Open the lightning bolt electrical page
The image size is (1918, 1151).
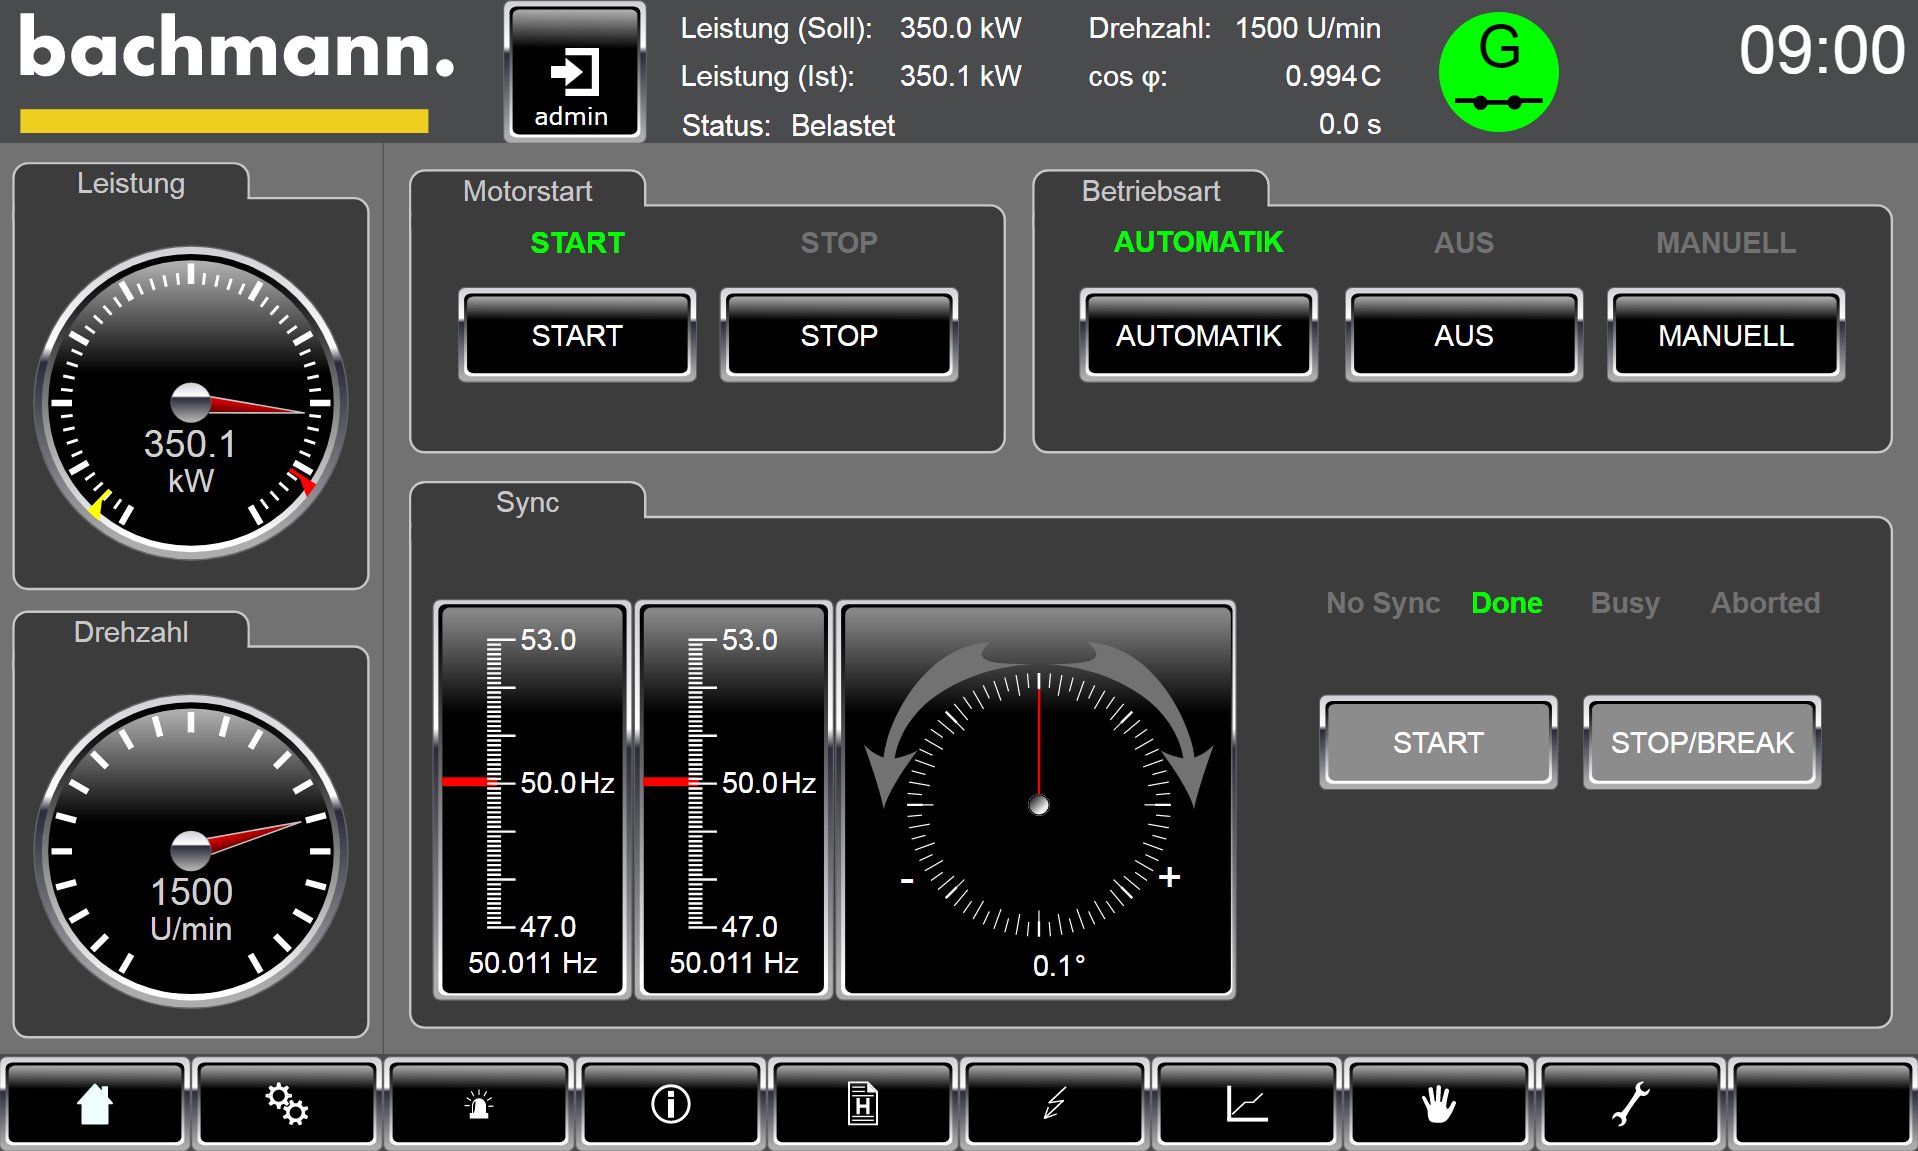coord(1055,1104)
